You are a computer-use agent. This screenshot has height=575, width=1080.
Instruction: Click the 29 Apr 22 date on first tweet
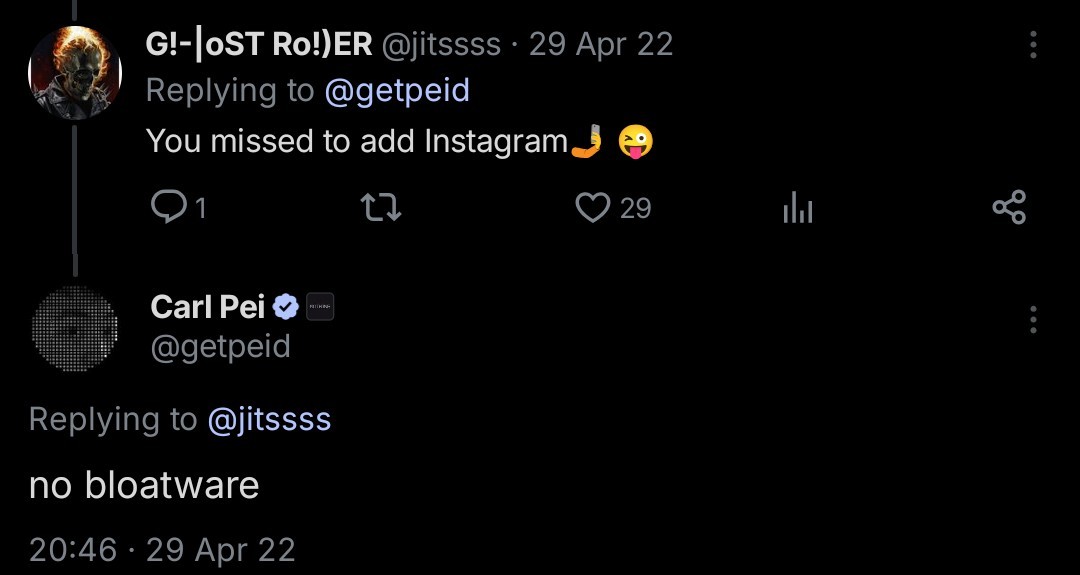pyautogui.click(x=601, y=45)
